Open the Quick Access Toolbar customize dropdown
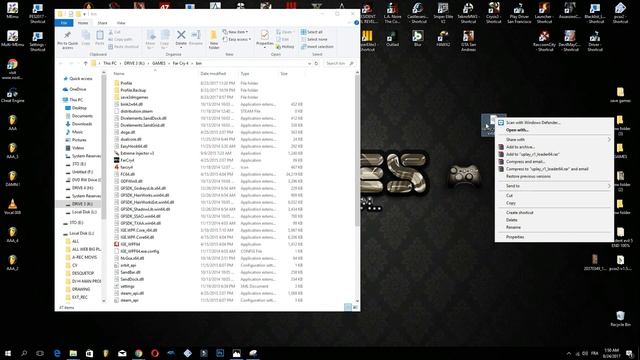Image resolution: width=640 pixels, height=360 pixels. [x=84, y=14]
